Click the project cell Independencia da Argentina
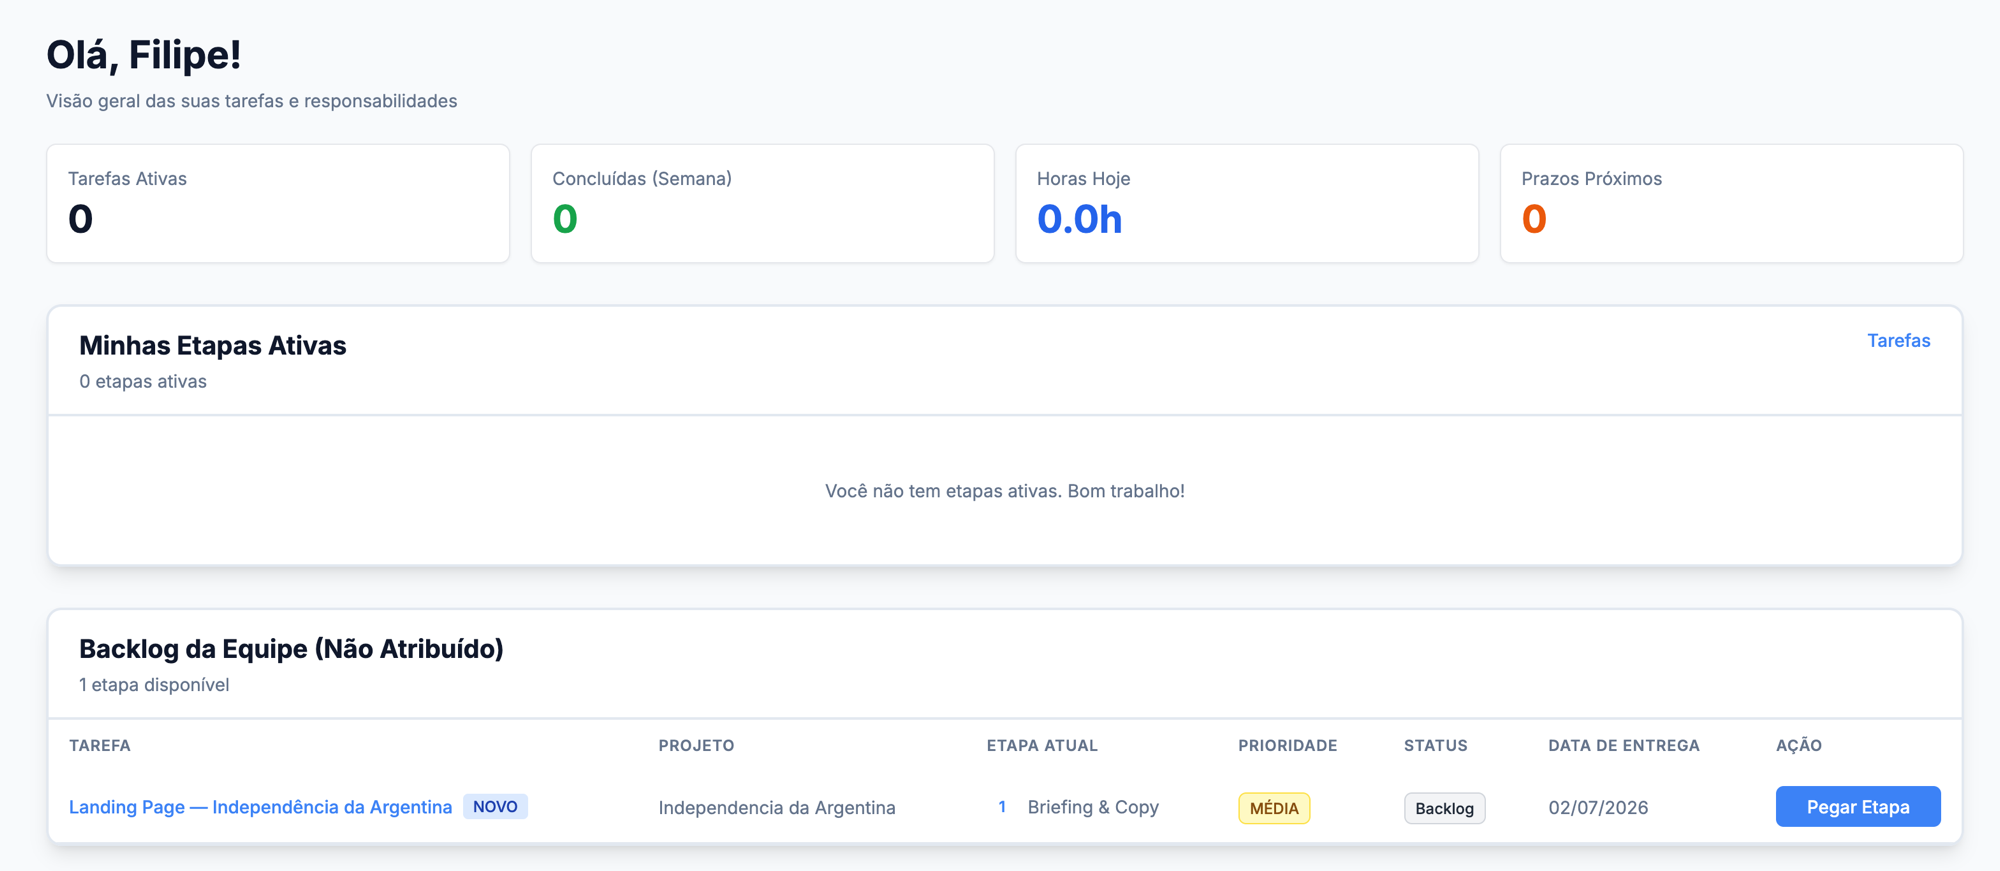This screenshot has height=871, width=2000. click(777, 808)
